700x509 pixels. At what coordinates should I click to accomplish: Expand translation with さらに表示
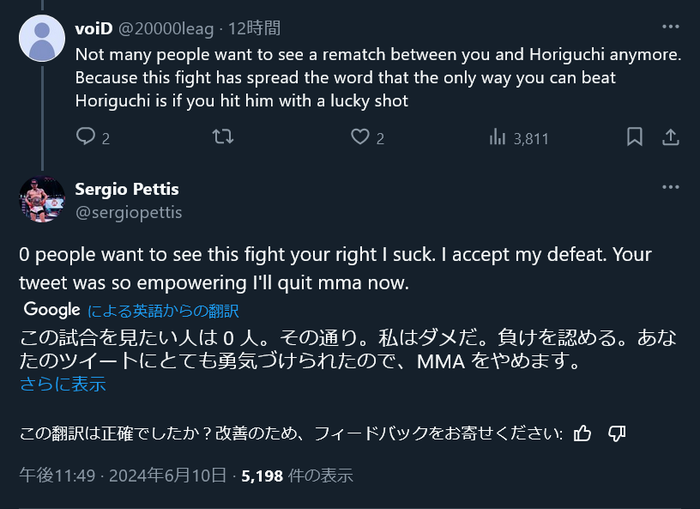pyautogui.click(x=62, y=383)
